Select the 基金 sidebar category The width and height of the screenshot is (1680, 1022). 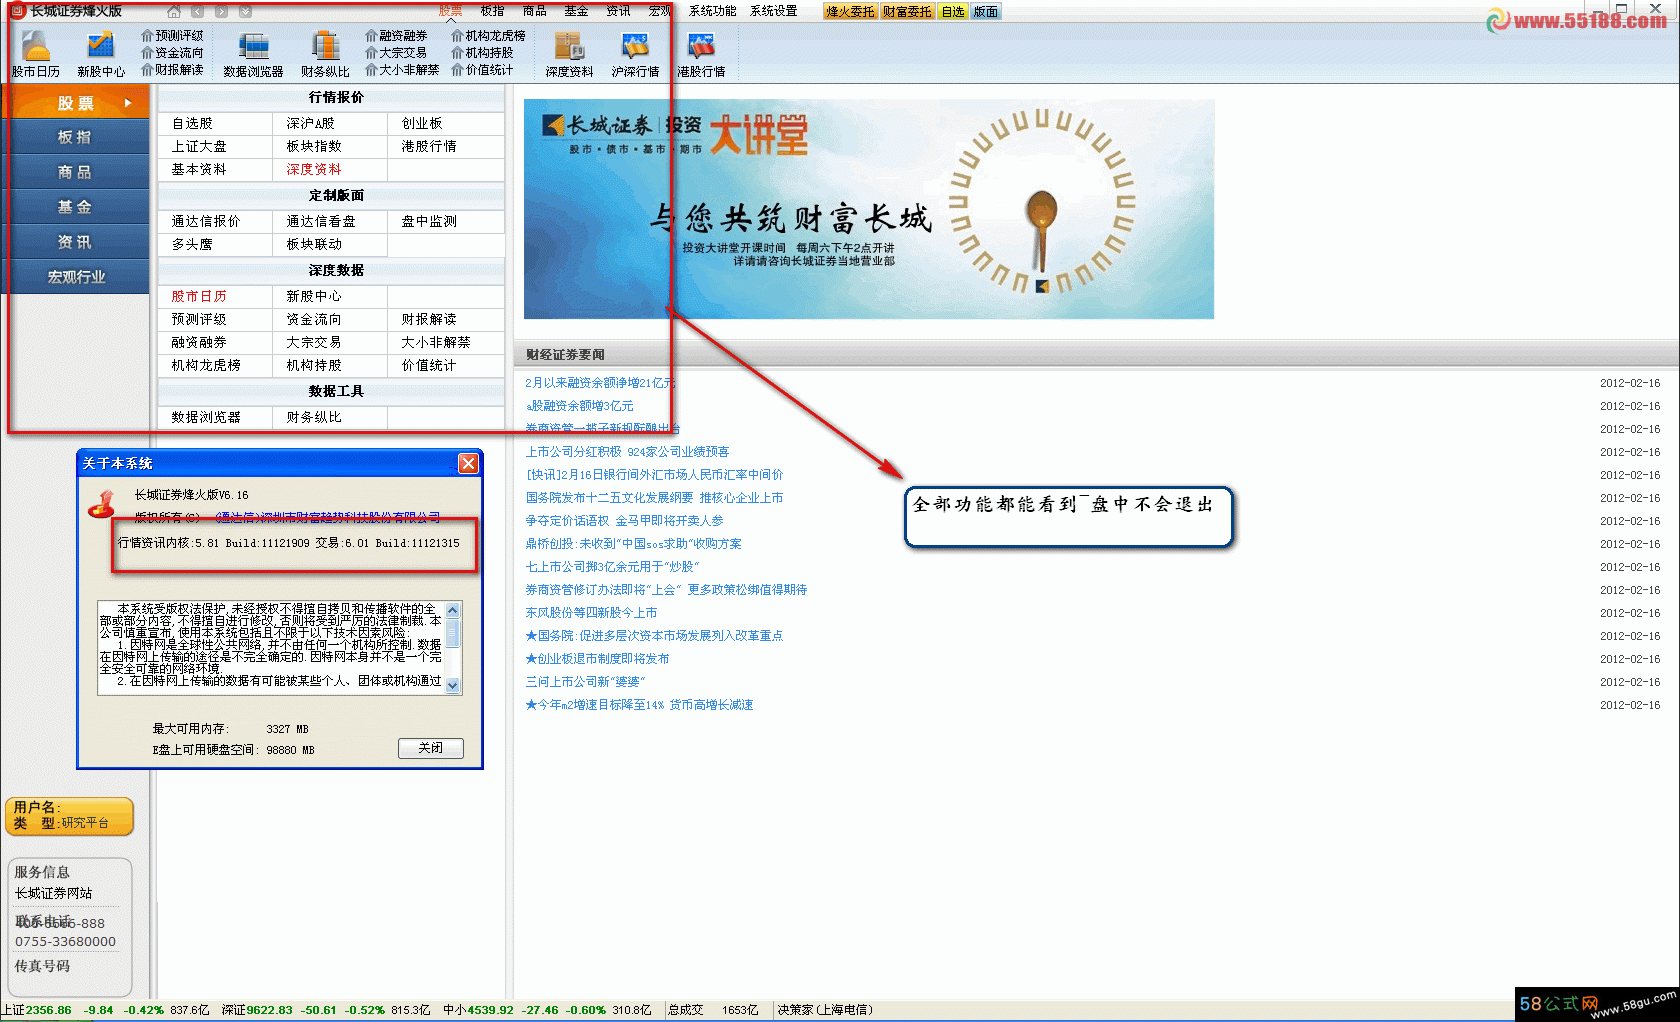pyautogui.click(x=75, y=207)
